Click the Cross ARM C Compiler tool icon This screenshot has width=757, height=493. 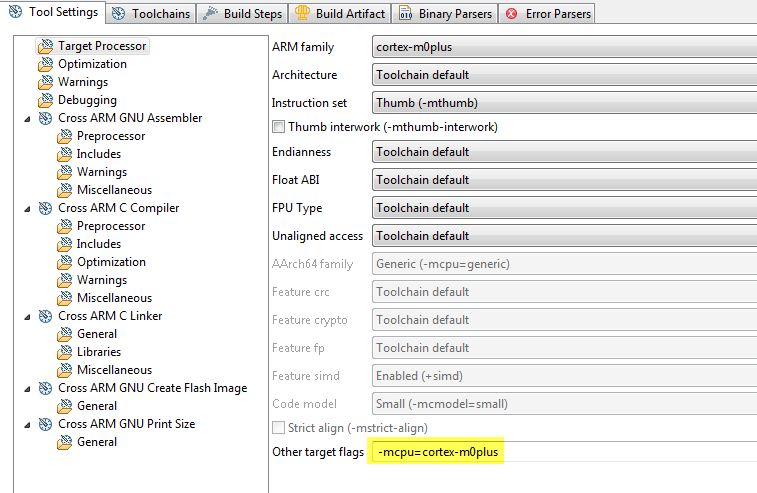[45, 208]
